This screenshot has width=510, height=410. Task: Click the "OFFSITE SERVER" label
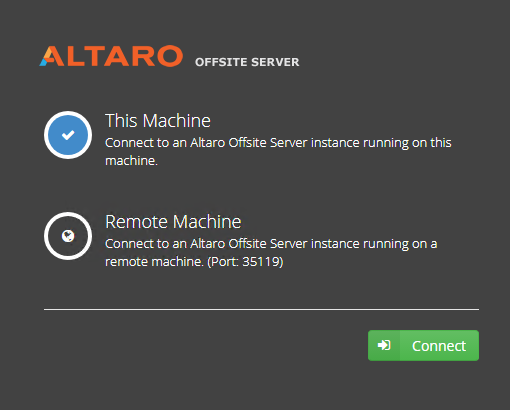[x=247, y=62]
